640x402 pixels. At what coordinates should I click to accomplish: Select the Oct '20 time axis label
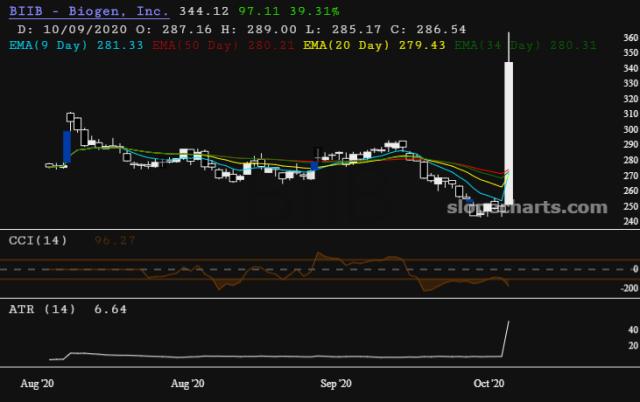point(489,384)
